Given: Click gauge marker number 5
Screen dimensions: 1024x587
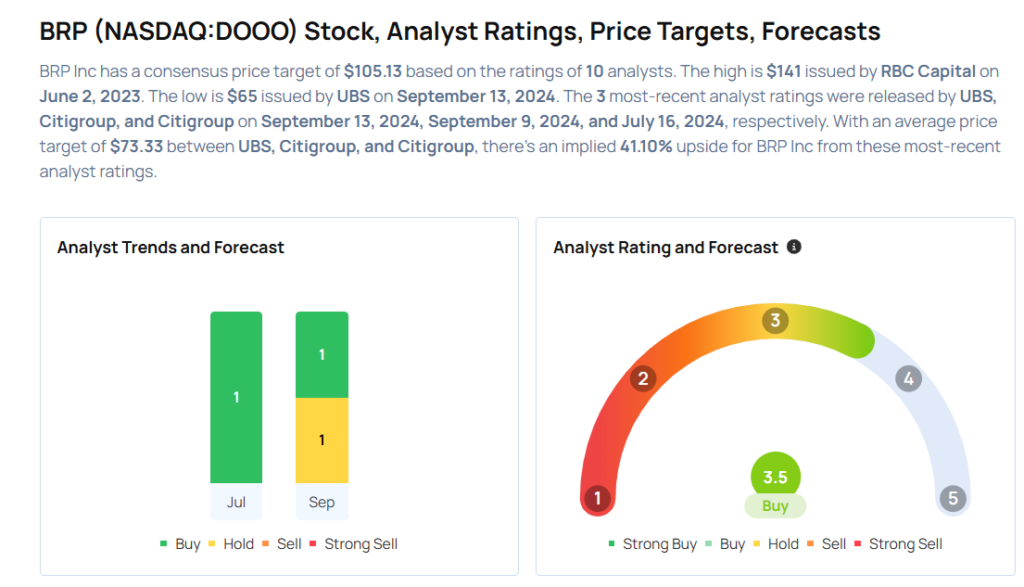Looking at the screenshot, I should 953,498.
